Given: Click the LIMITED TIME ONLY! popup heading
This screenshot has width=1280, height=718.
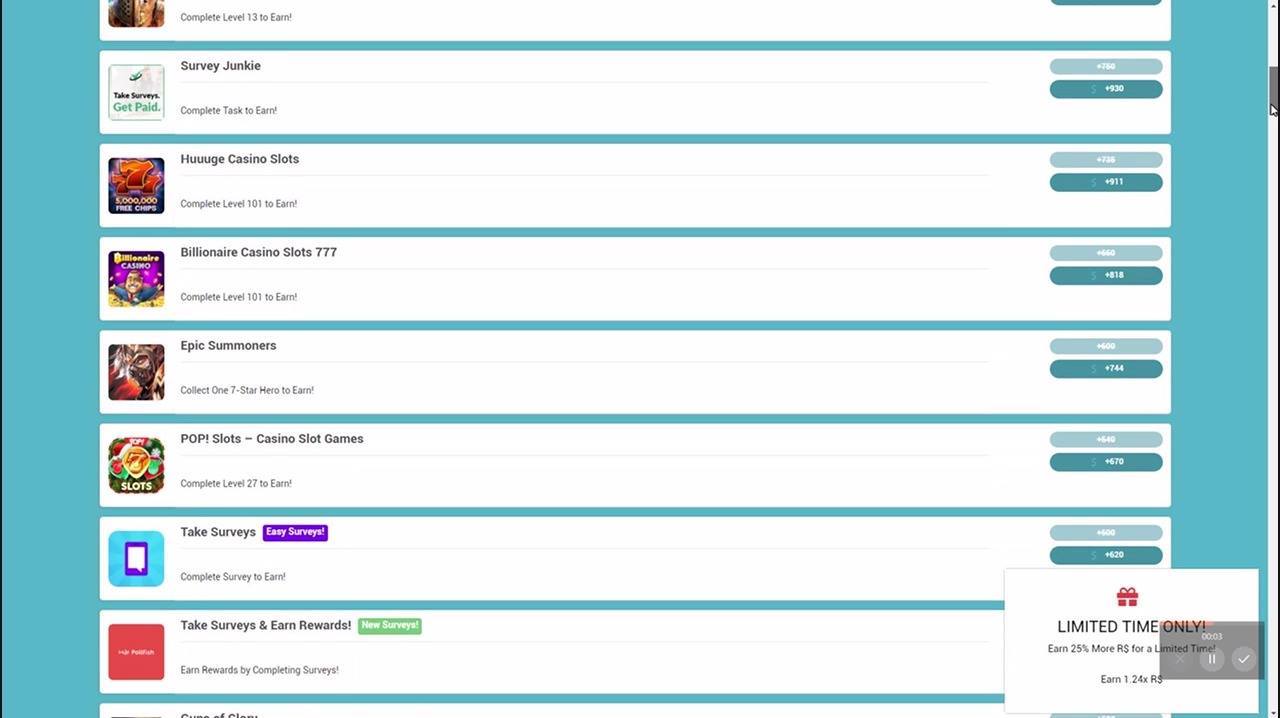Looking at the screenshot, I should pos(1131,627).
